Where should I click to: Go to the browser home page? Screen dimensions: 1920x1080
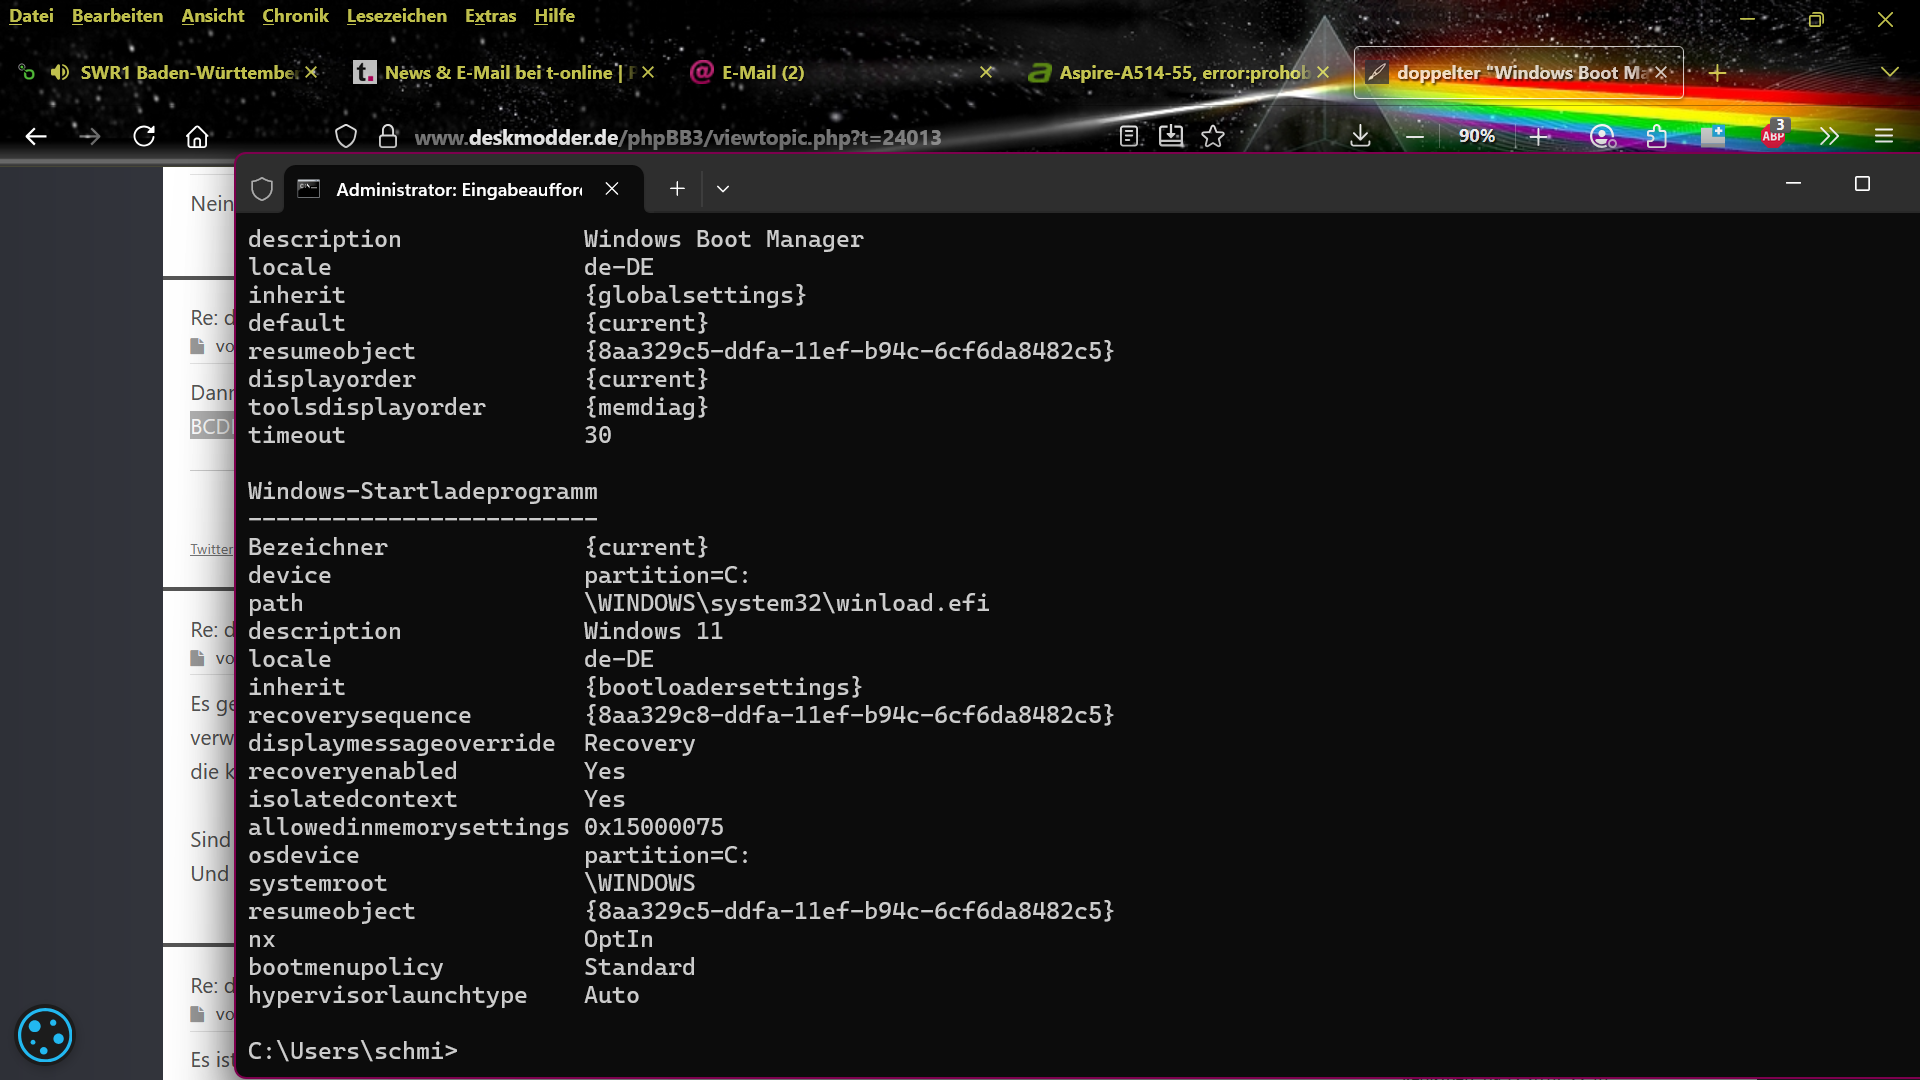pos(197,136)
